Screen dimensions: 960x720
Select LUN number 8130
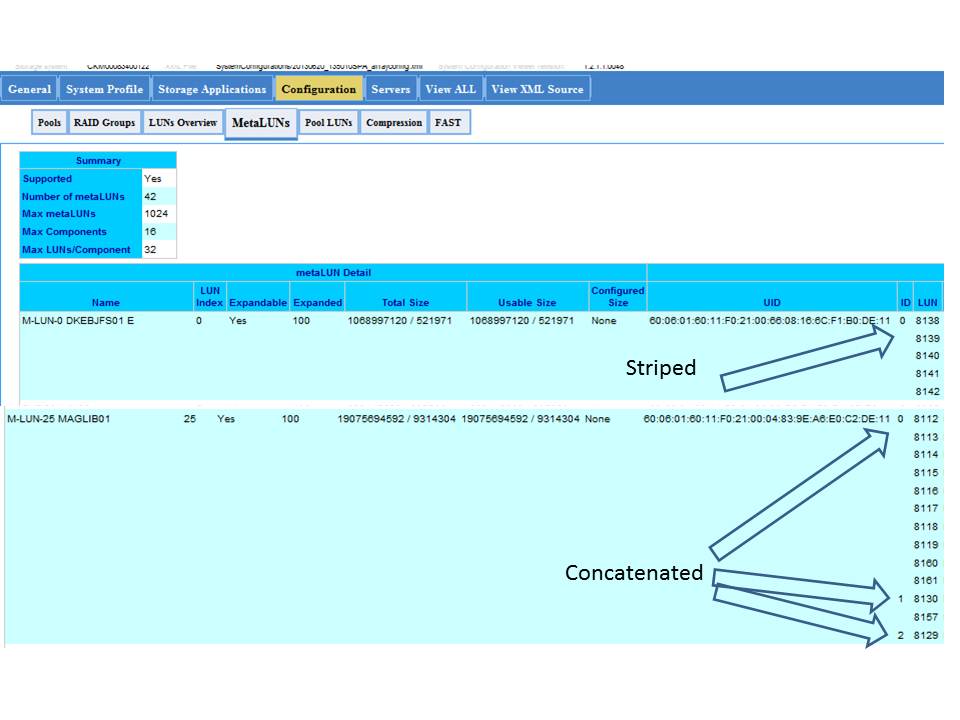pyautogui.click(x=926, y=599)
